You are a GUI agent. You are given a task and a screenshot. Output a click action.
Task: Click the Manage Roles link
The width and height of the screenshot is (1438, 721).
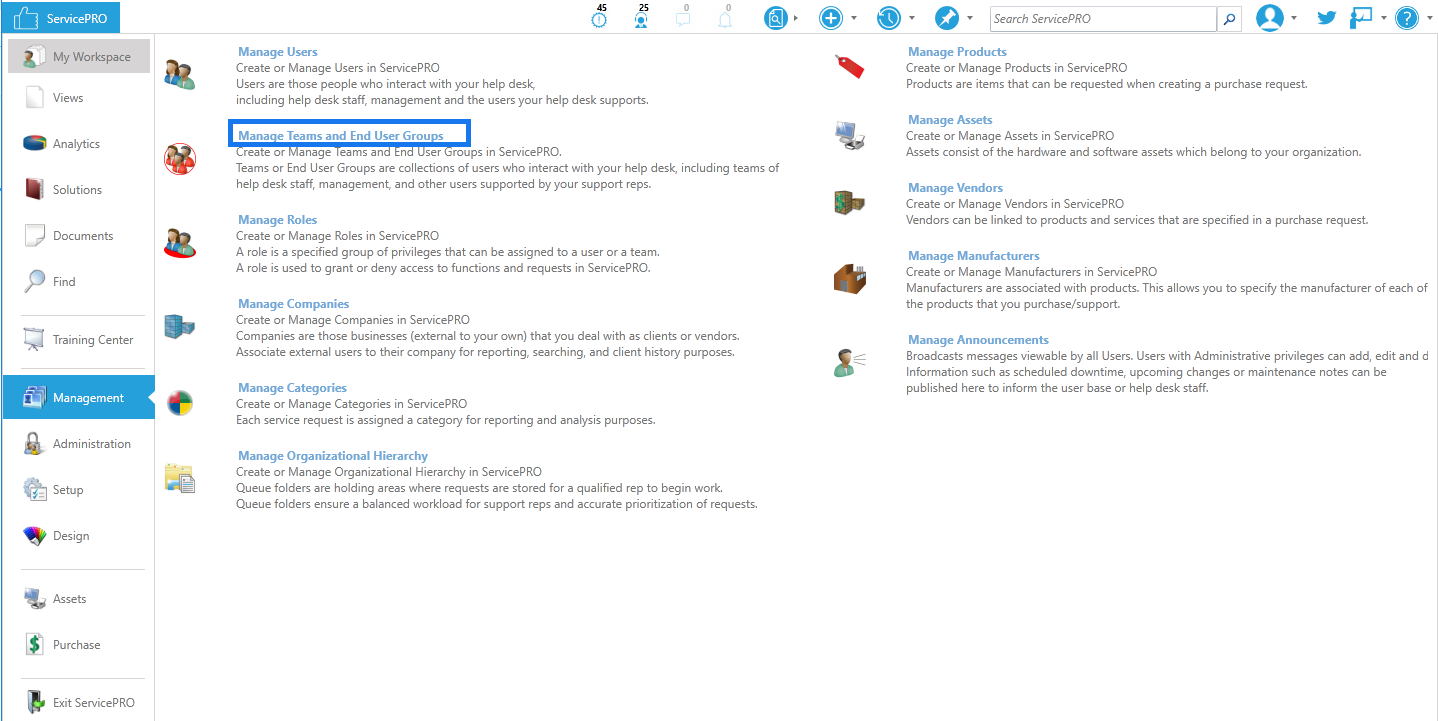[278, 220]
